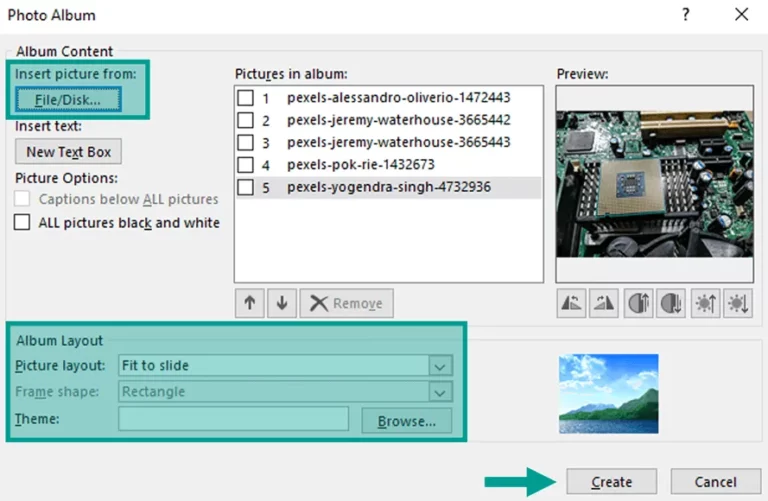
Task: Move selected picture down in list
Action: click(x=282, y=303)
